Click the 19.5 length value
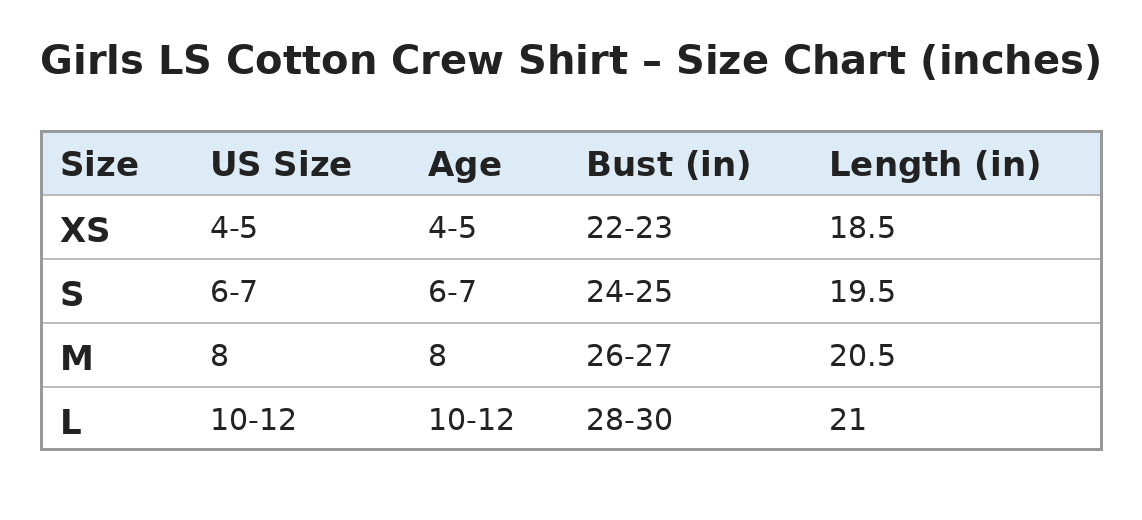1142x520 pixels. tap(862, 293)
